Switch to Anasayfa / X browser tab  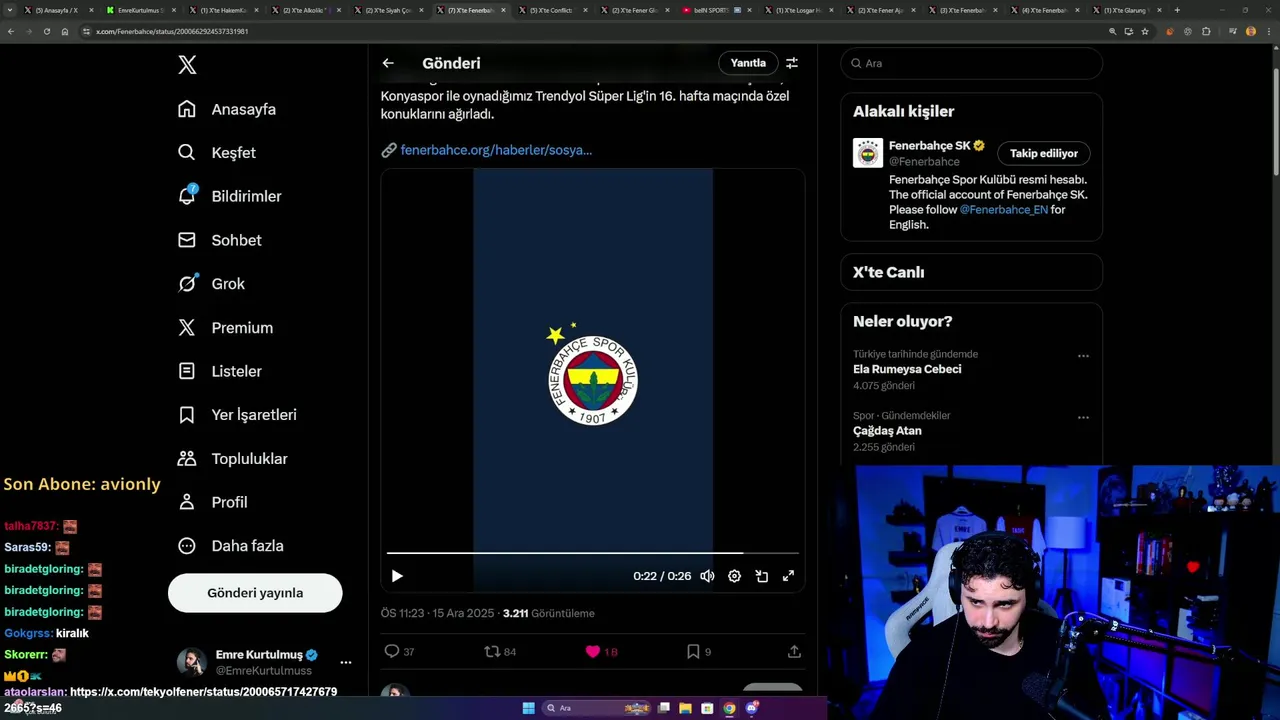coord(57,10)
